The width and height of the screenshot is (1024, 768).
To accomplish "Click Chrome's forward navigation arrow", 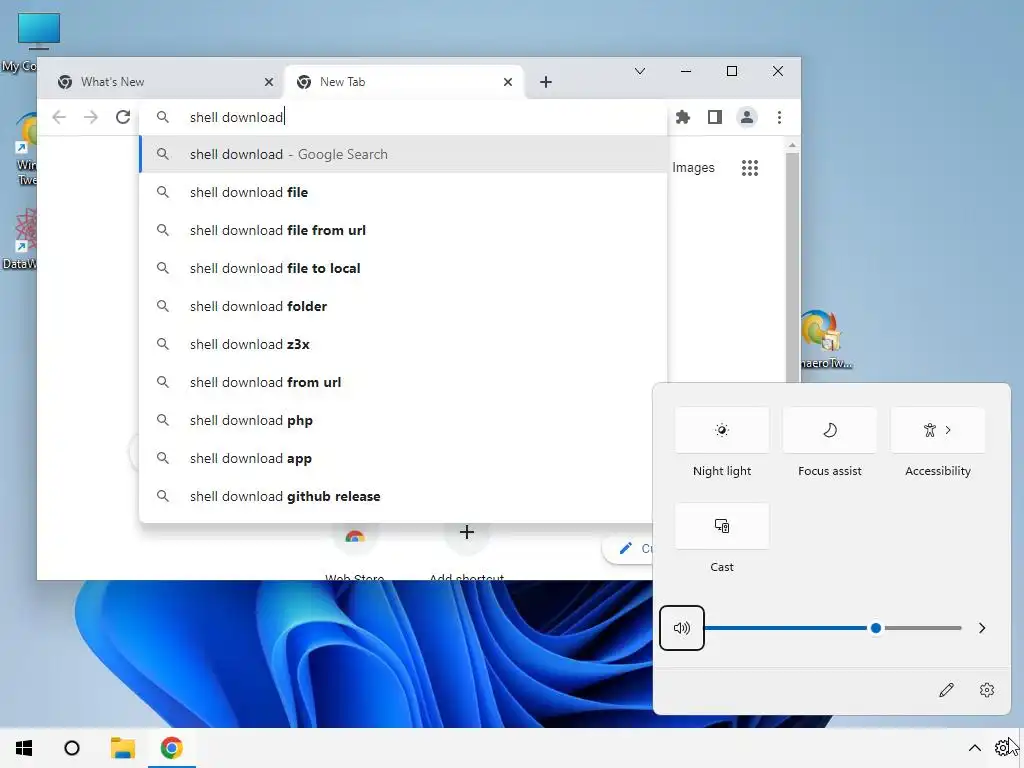I will 91,117.
